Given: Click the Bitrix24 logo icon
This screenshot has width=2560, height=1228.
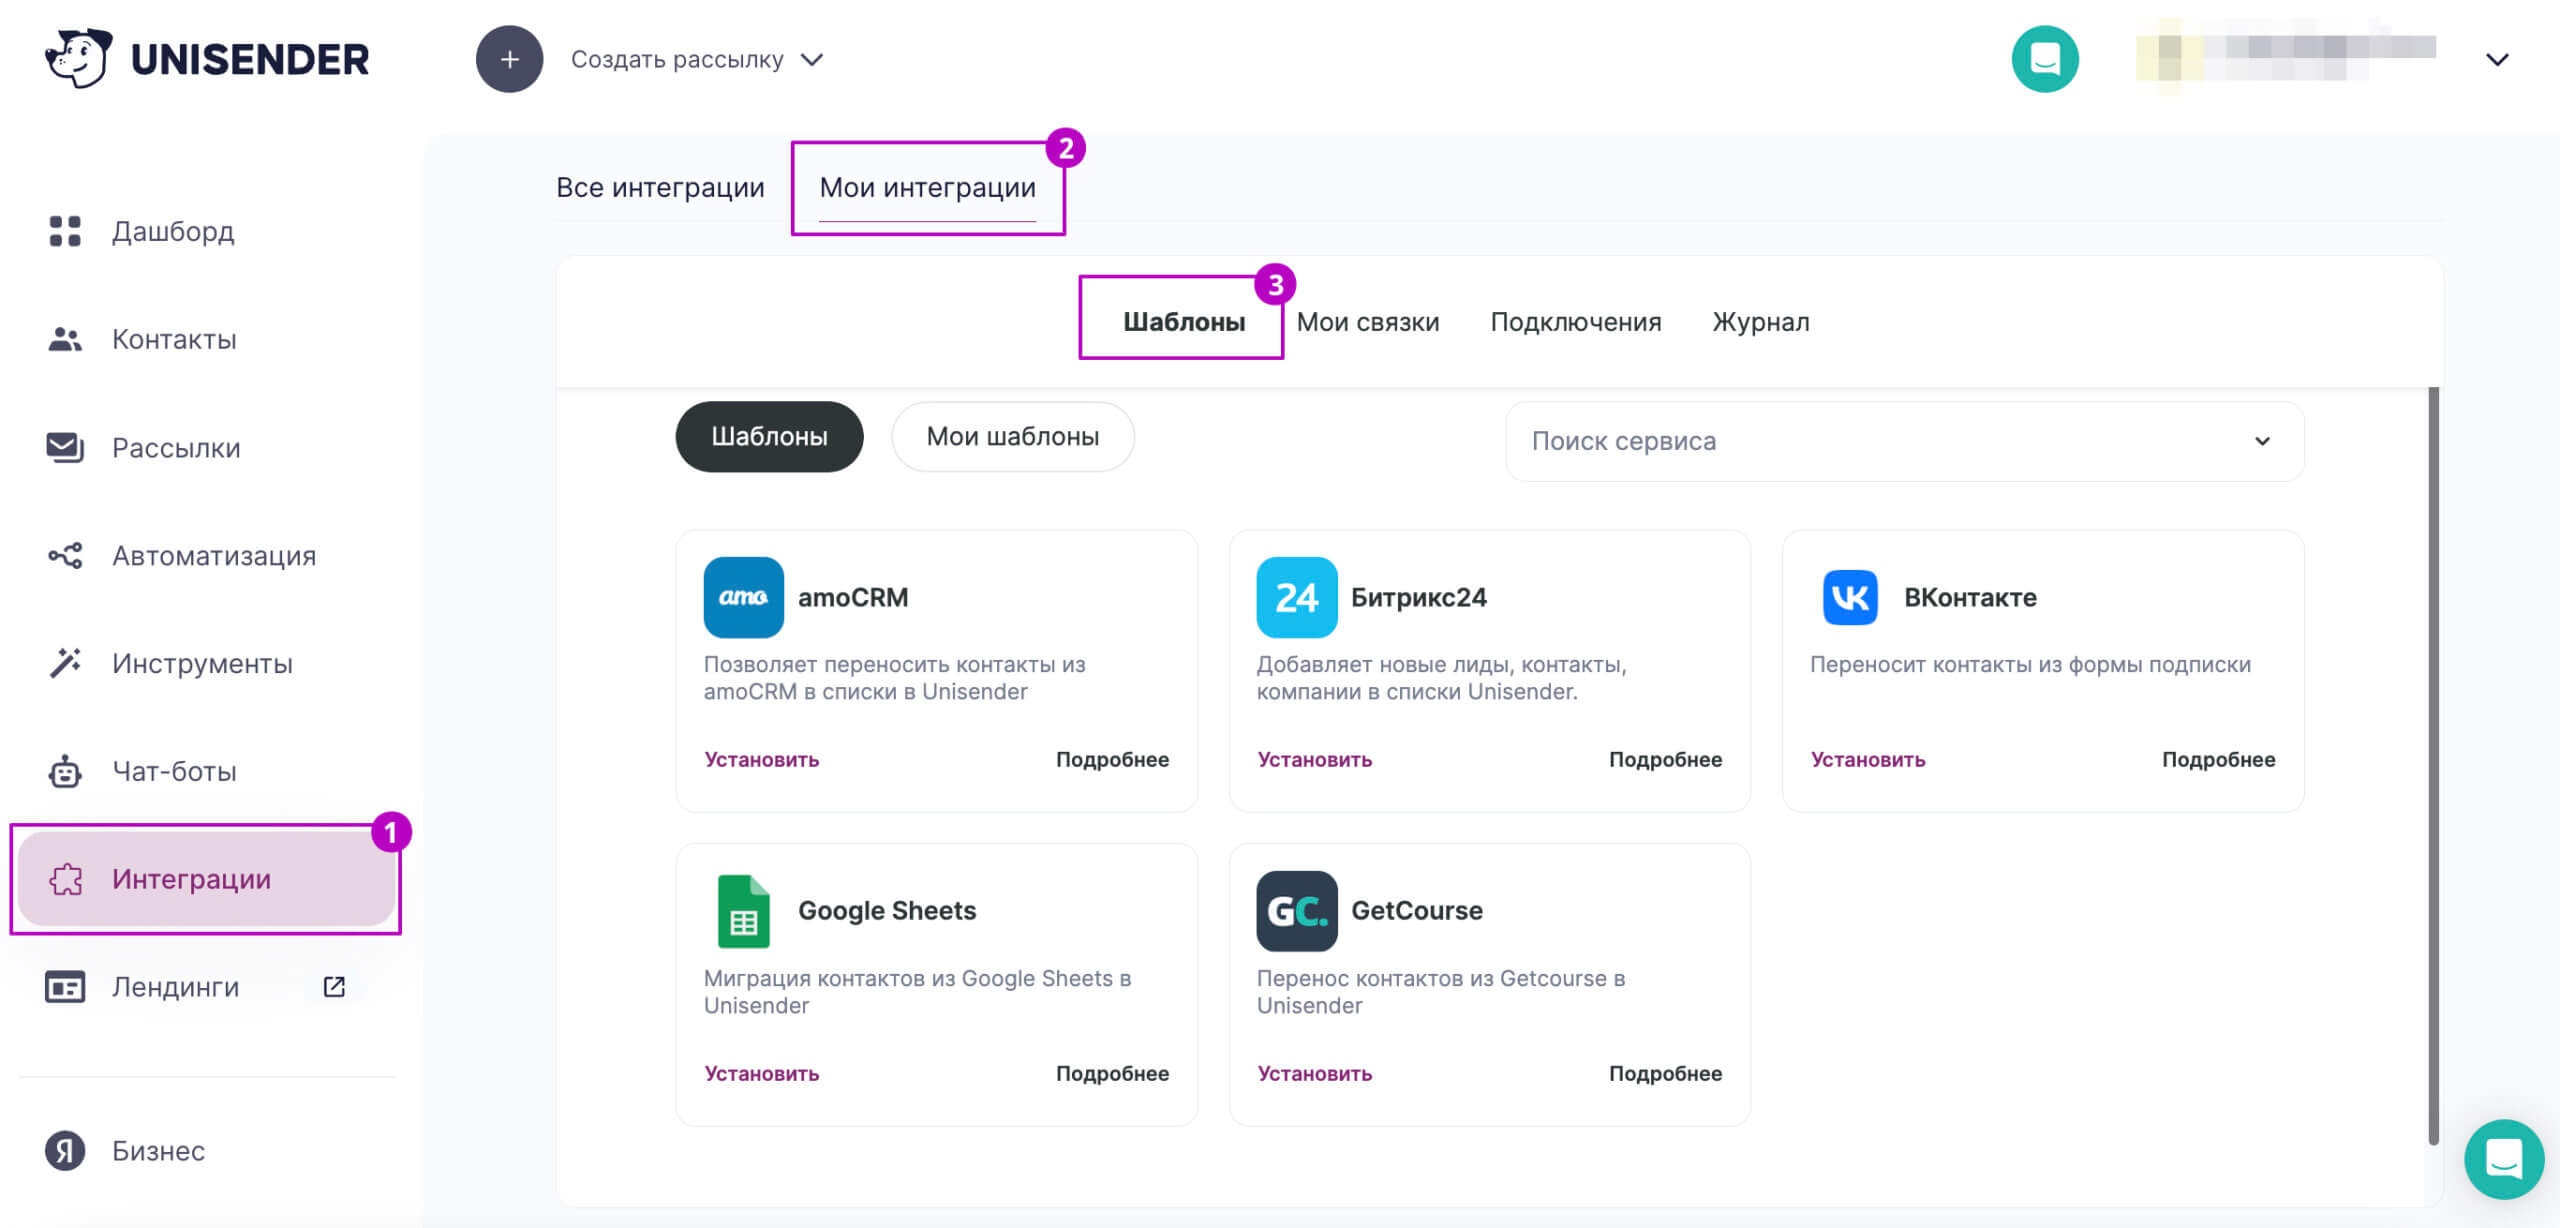Looking at the screenshot, I should click(x=1296, y=597).
